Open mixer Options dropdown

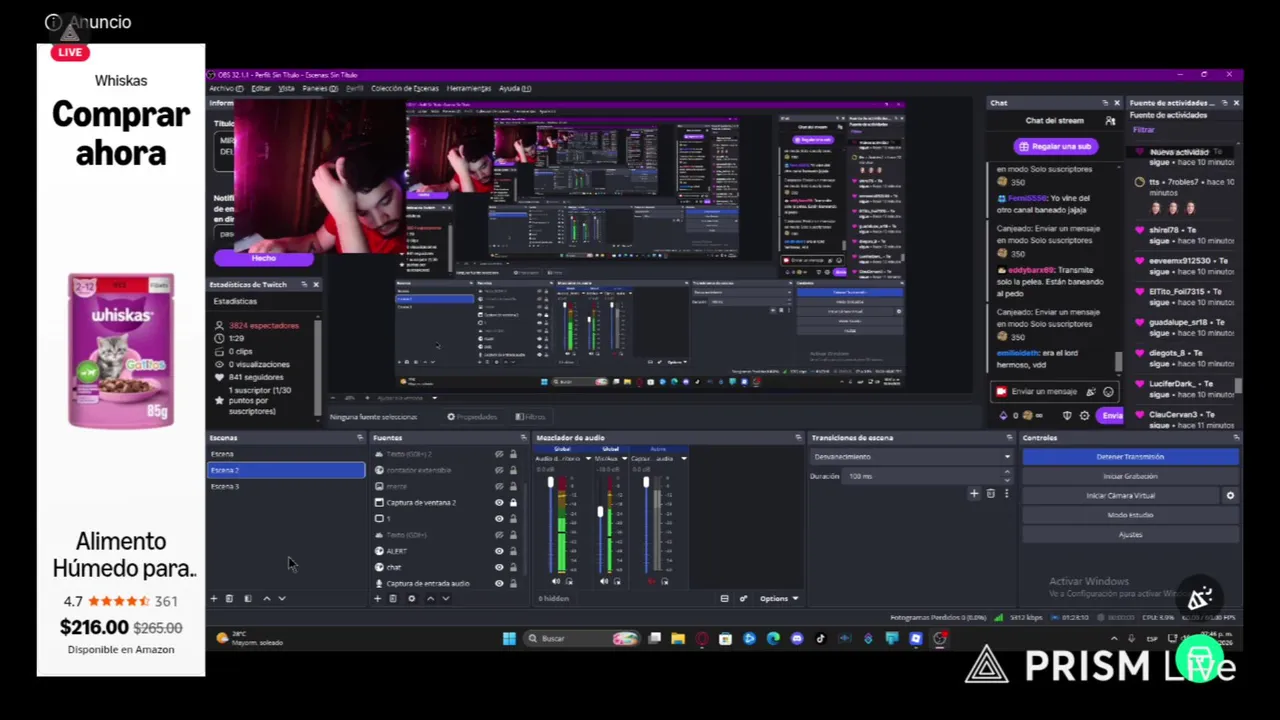click(x=779, y=598)
